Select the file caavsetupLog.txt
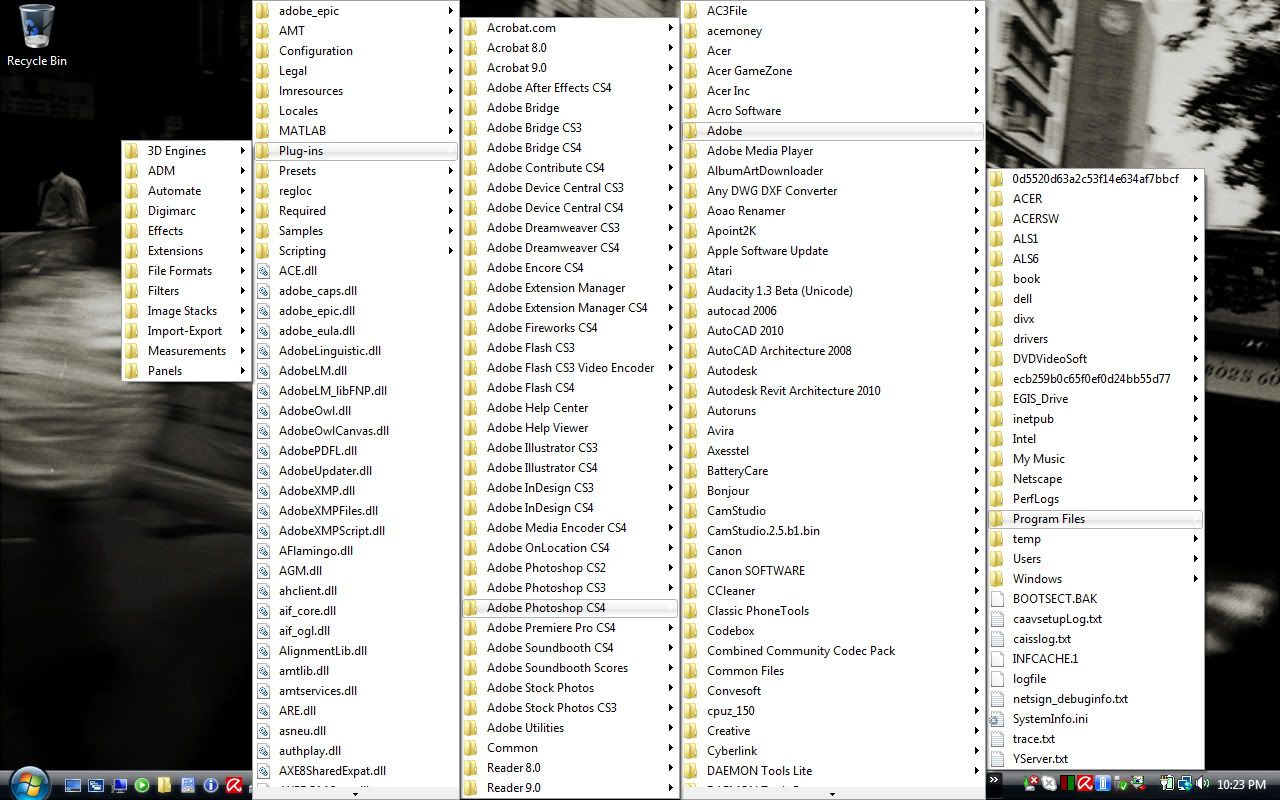The image size is (1280, 800). [x=1095, y=619]
